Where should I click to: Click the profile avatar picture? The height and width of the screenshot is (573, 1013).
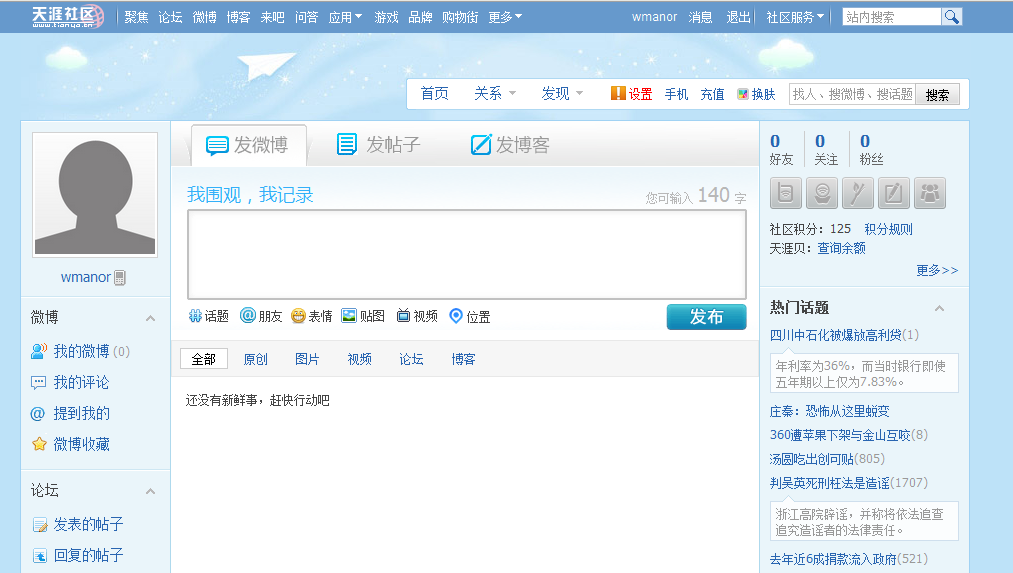pyautogui.click(x=95, y=194)
